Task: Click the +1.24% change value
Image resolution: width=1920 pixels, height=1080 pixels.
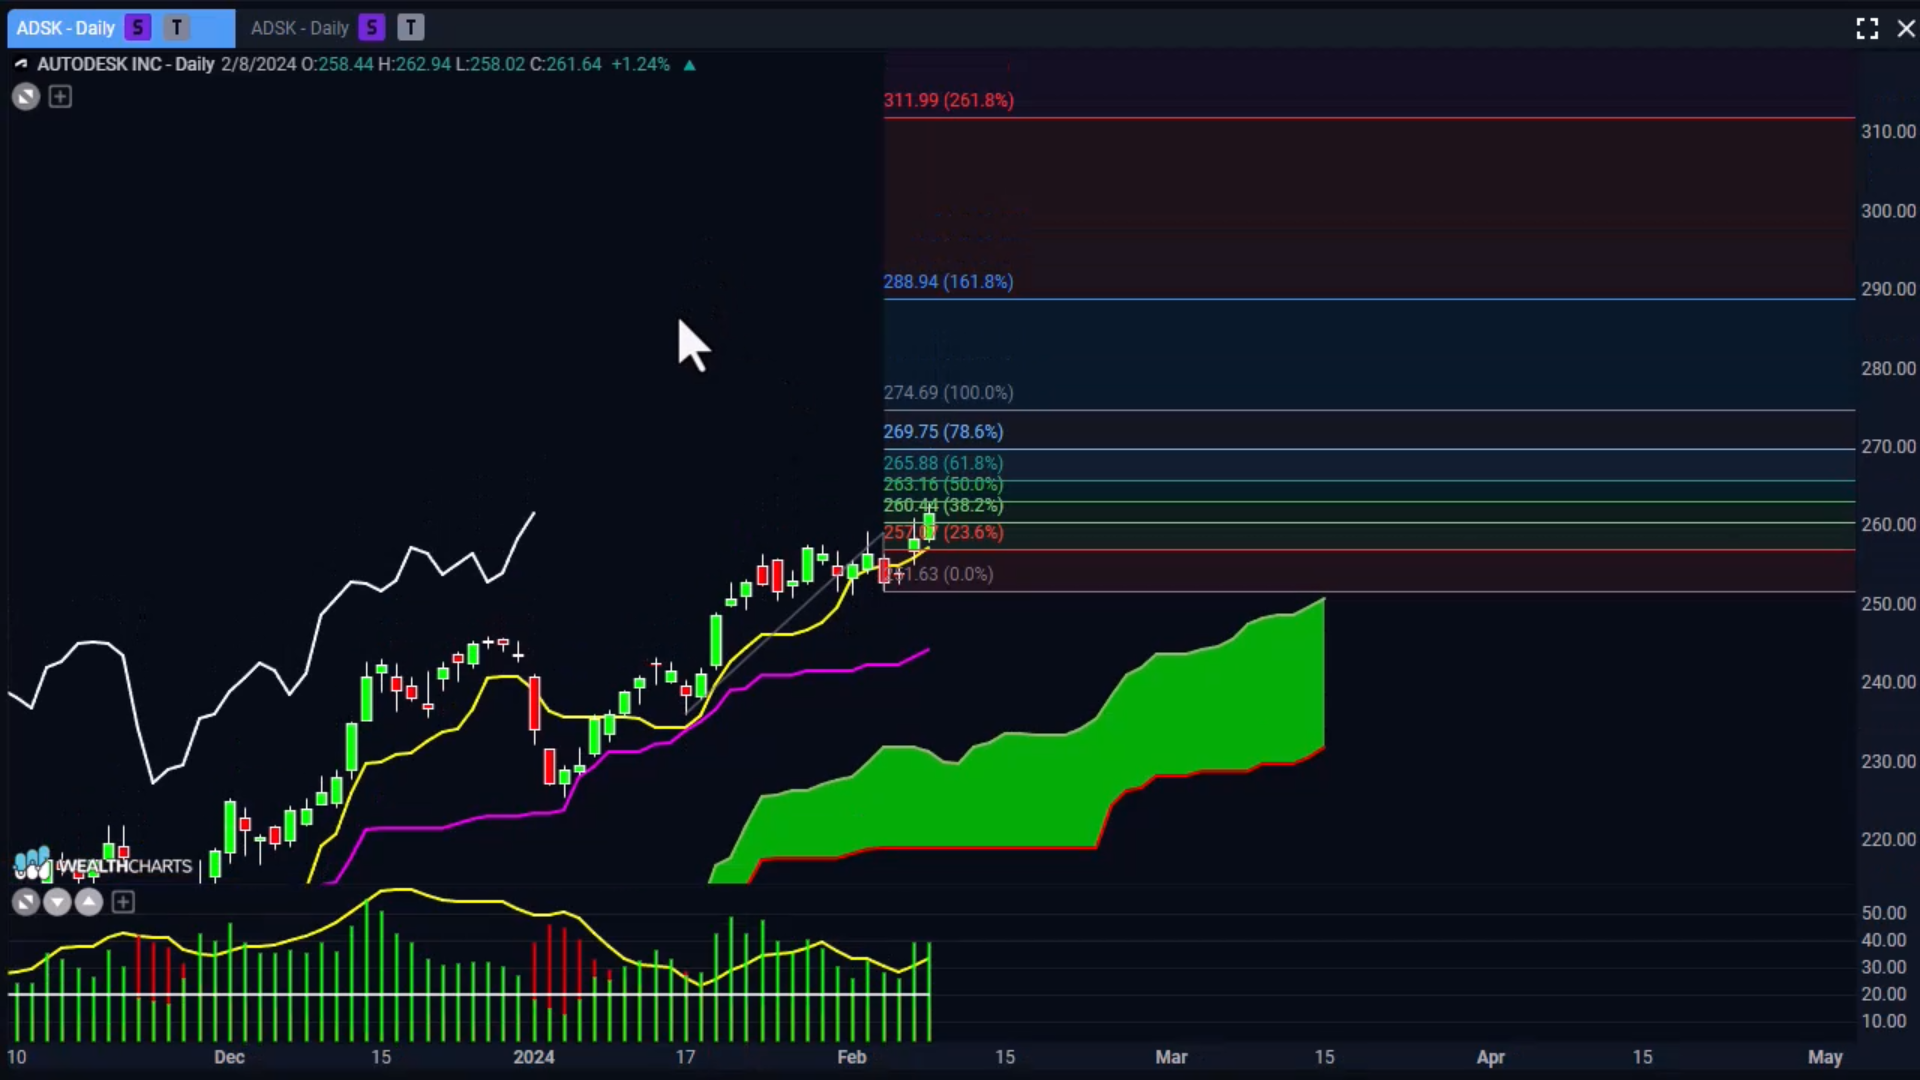Action: [640, 64]
